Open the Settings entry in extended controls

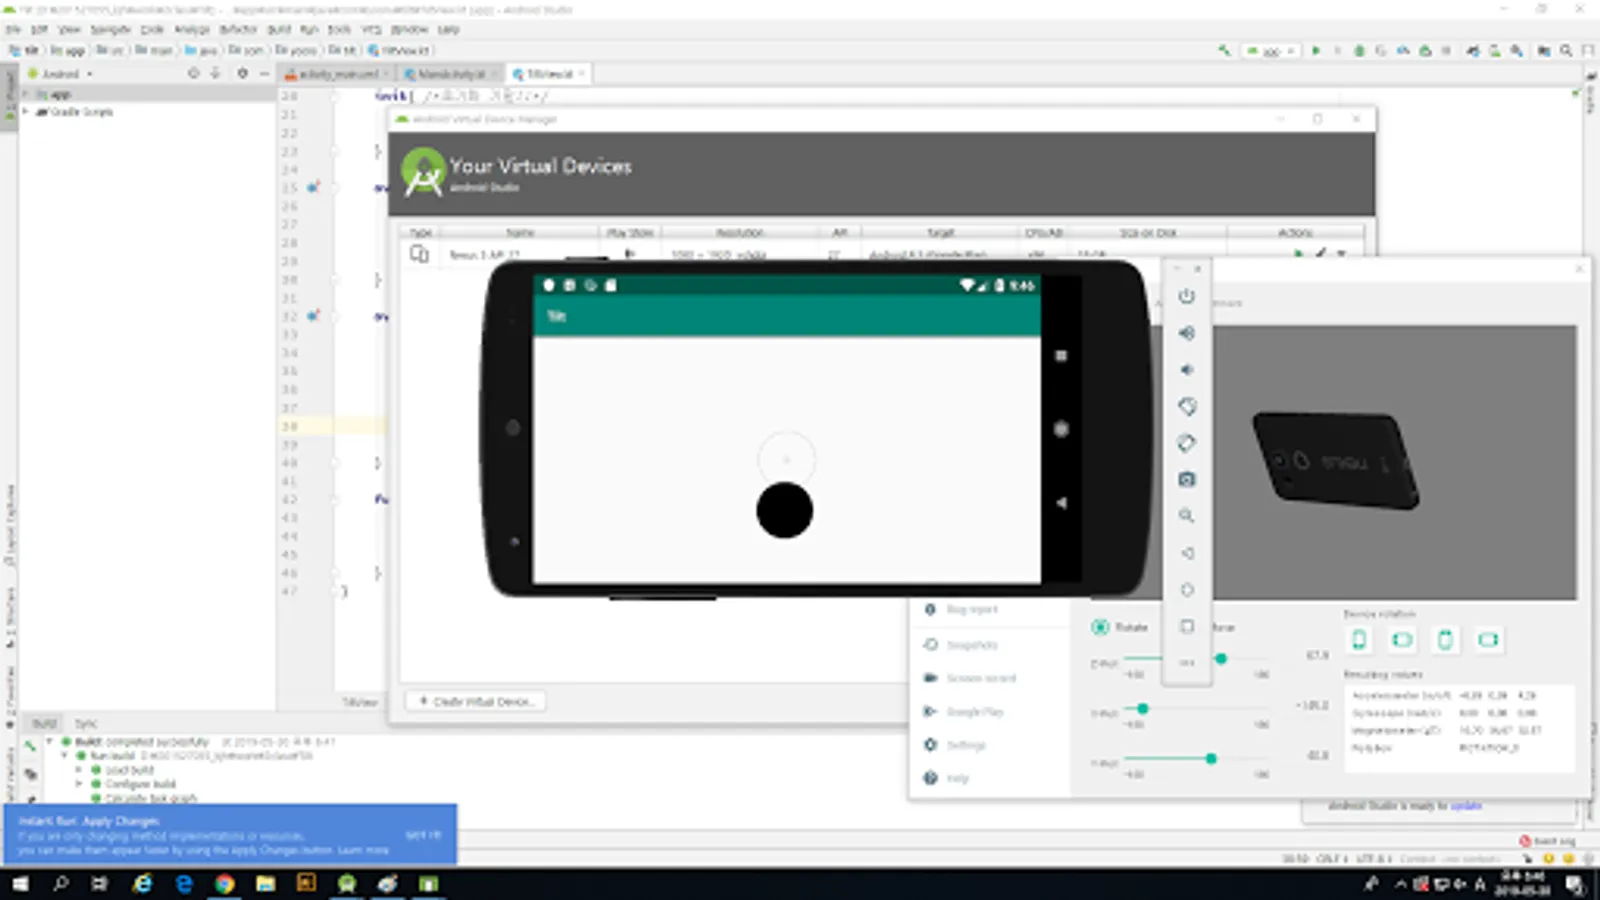(965, 745)
